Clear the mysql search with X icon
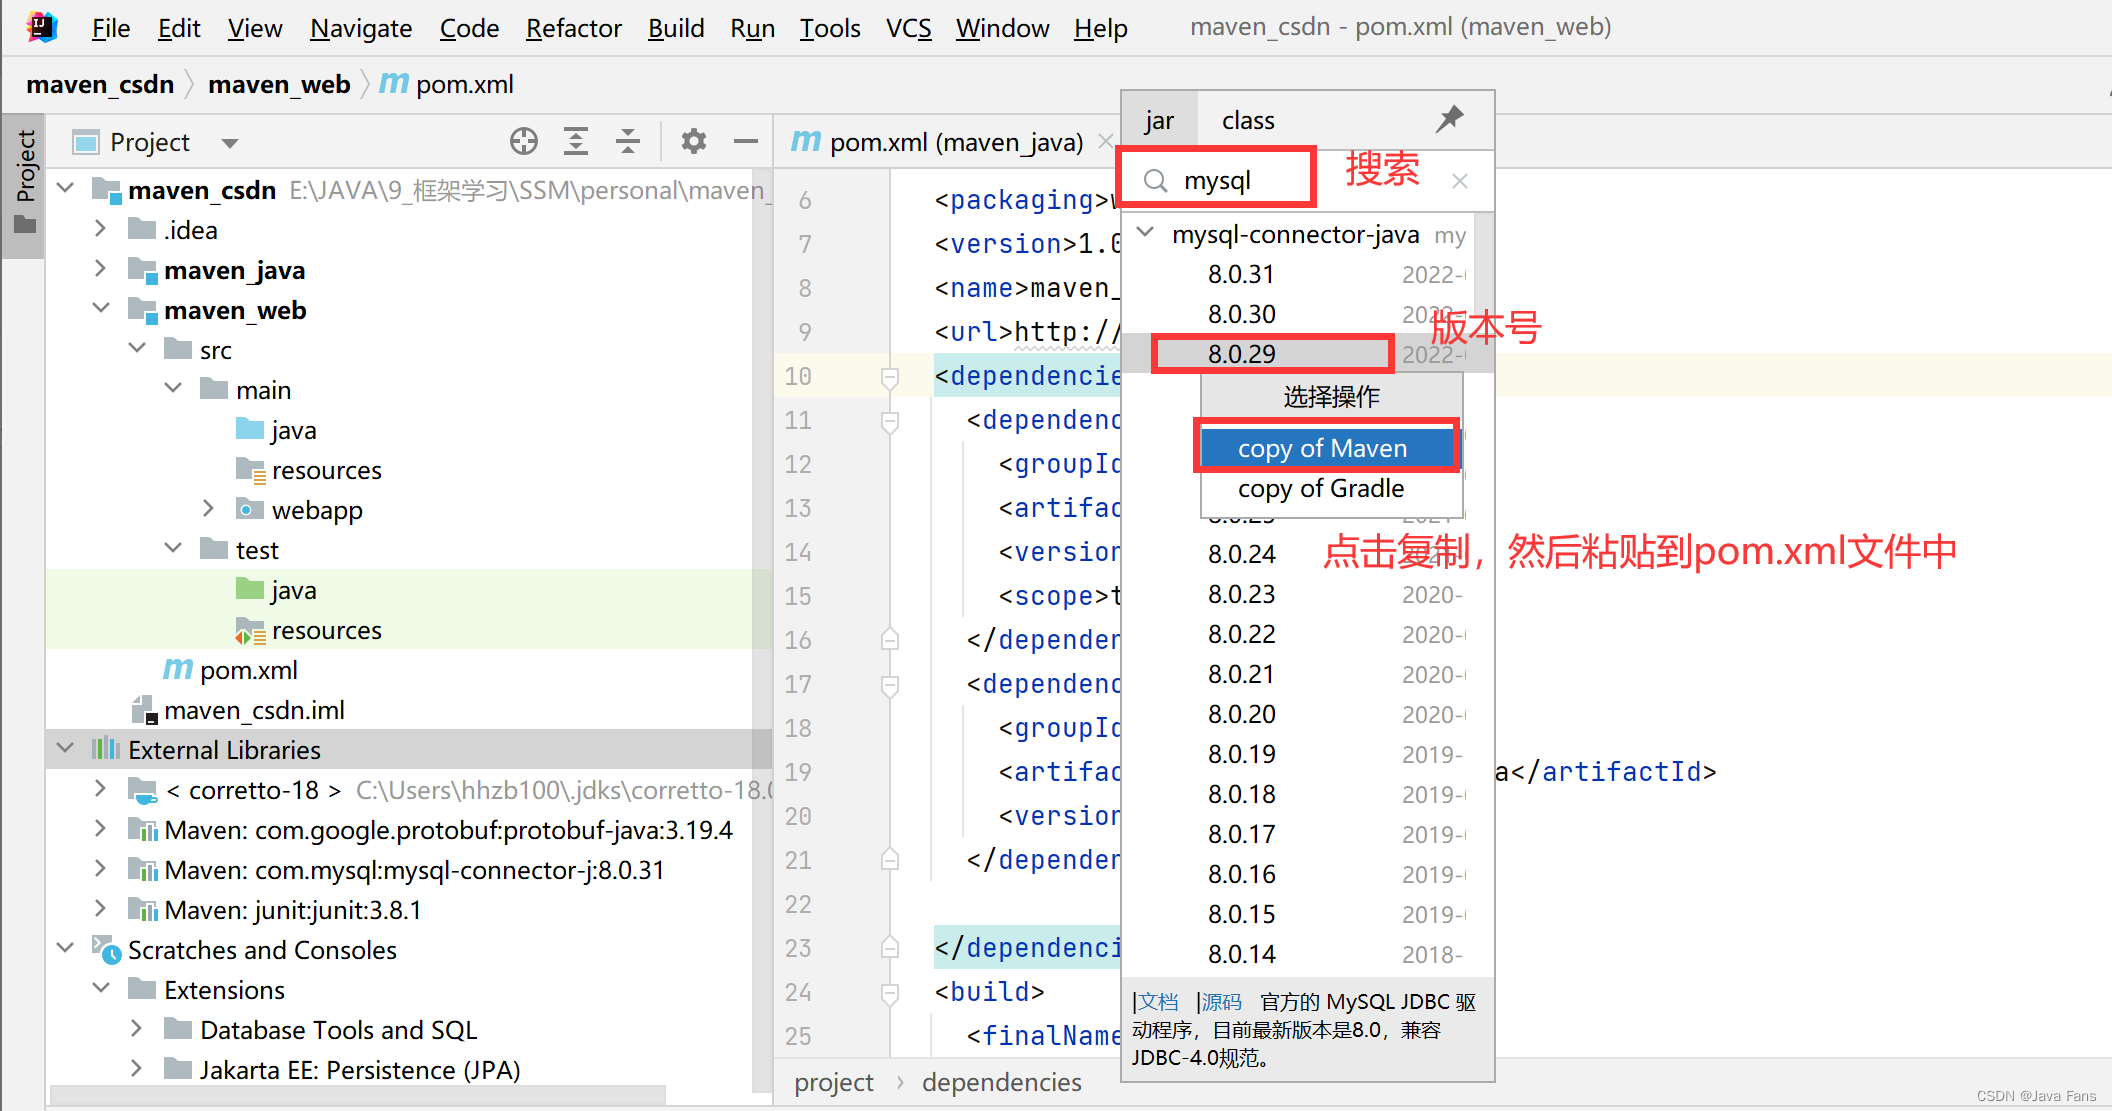 [x=1460, y=181]
